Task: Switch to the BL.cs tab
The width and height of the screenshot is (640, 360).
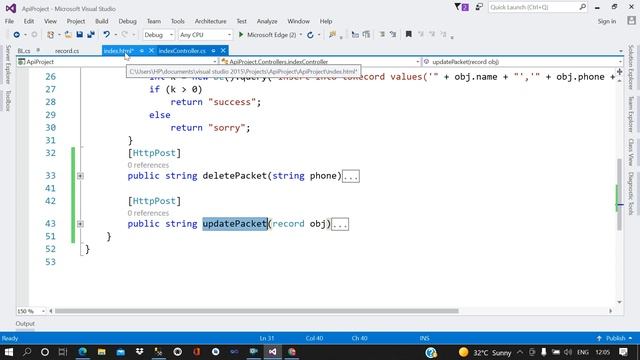Action: [24, 51]
